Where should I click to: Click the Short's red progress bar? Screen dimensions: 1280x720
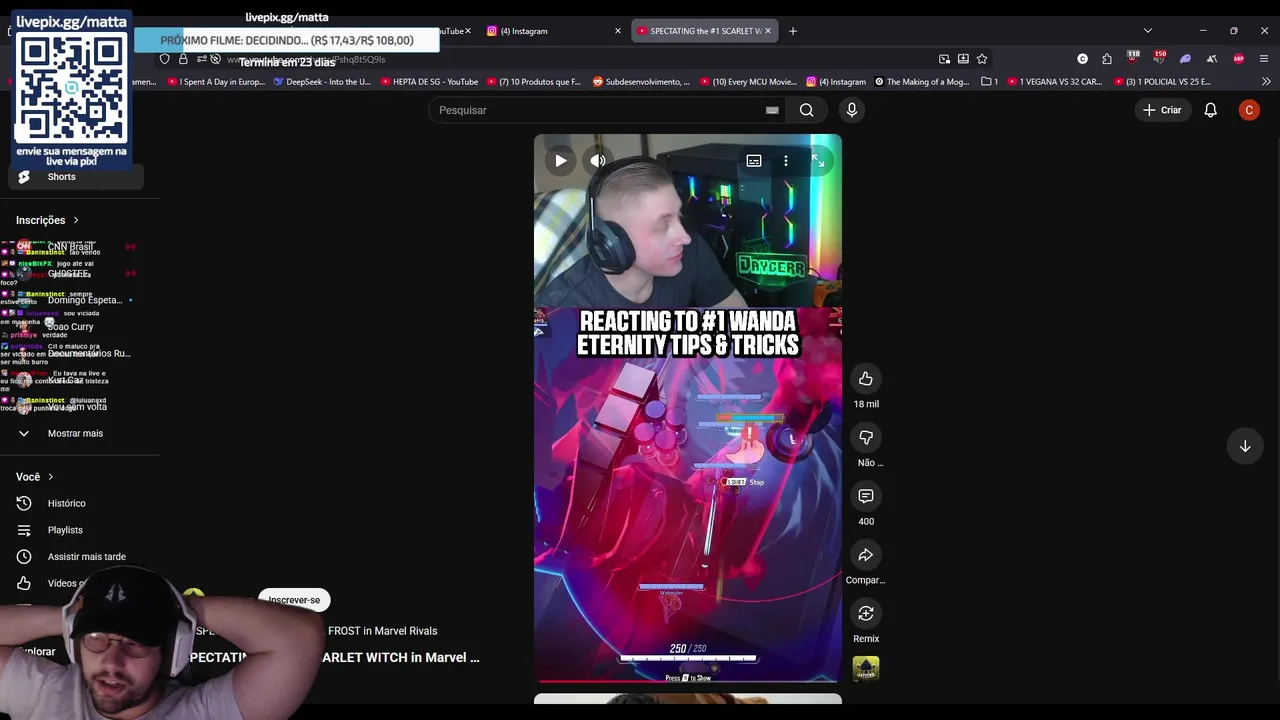tap(688, 682)
